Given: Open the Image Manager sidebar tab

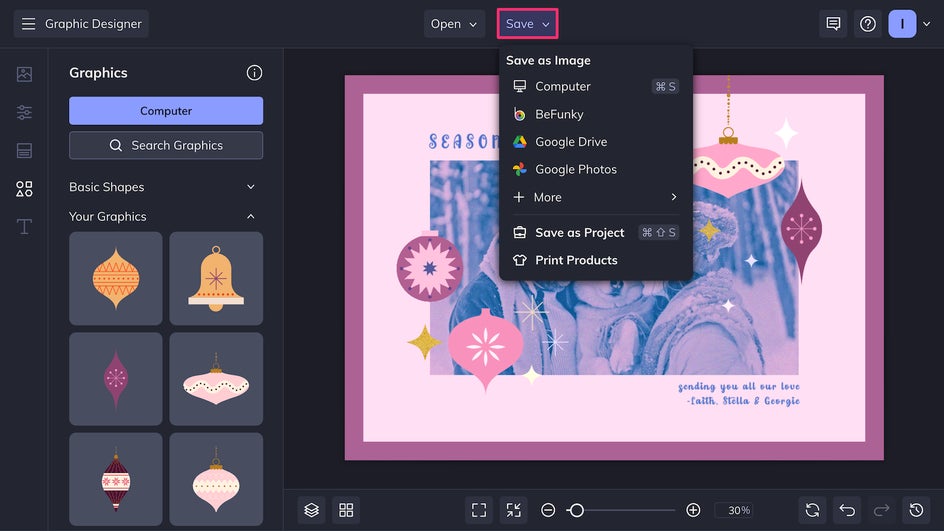Looking at the screenshot, I should click(x=24, y=74).
